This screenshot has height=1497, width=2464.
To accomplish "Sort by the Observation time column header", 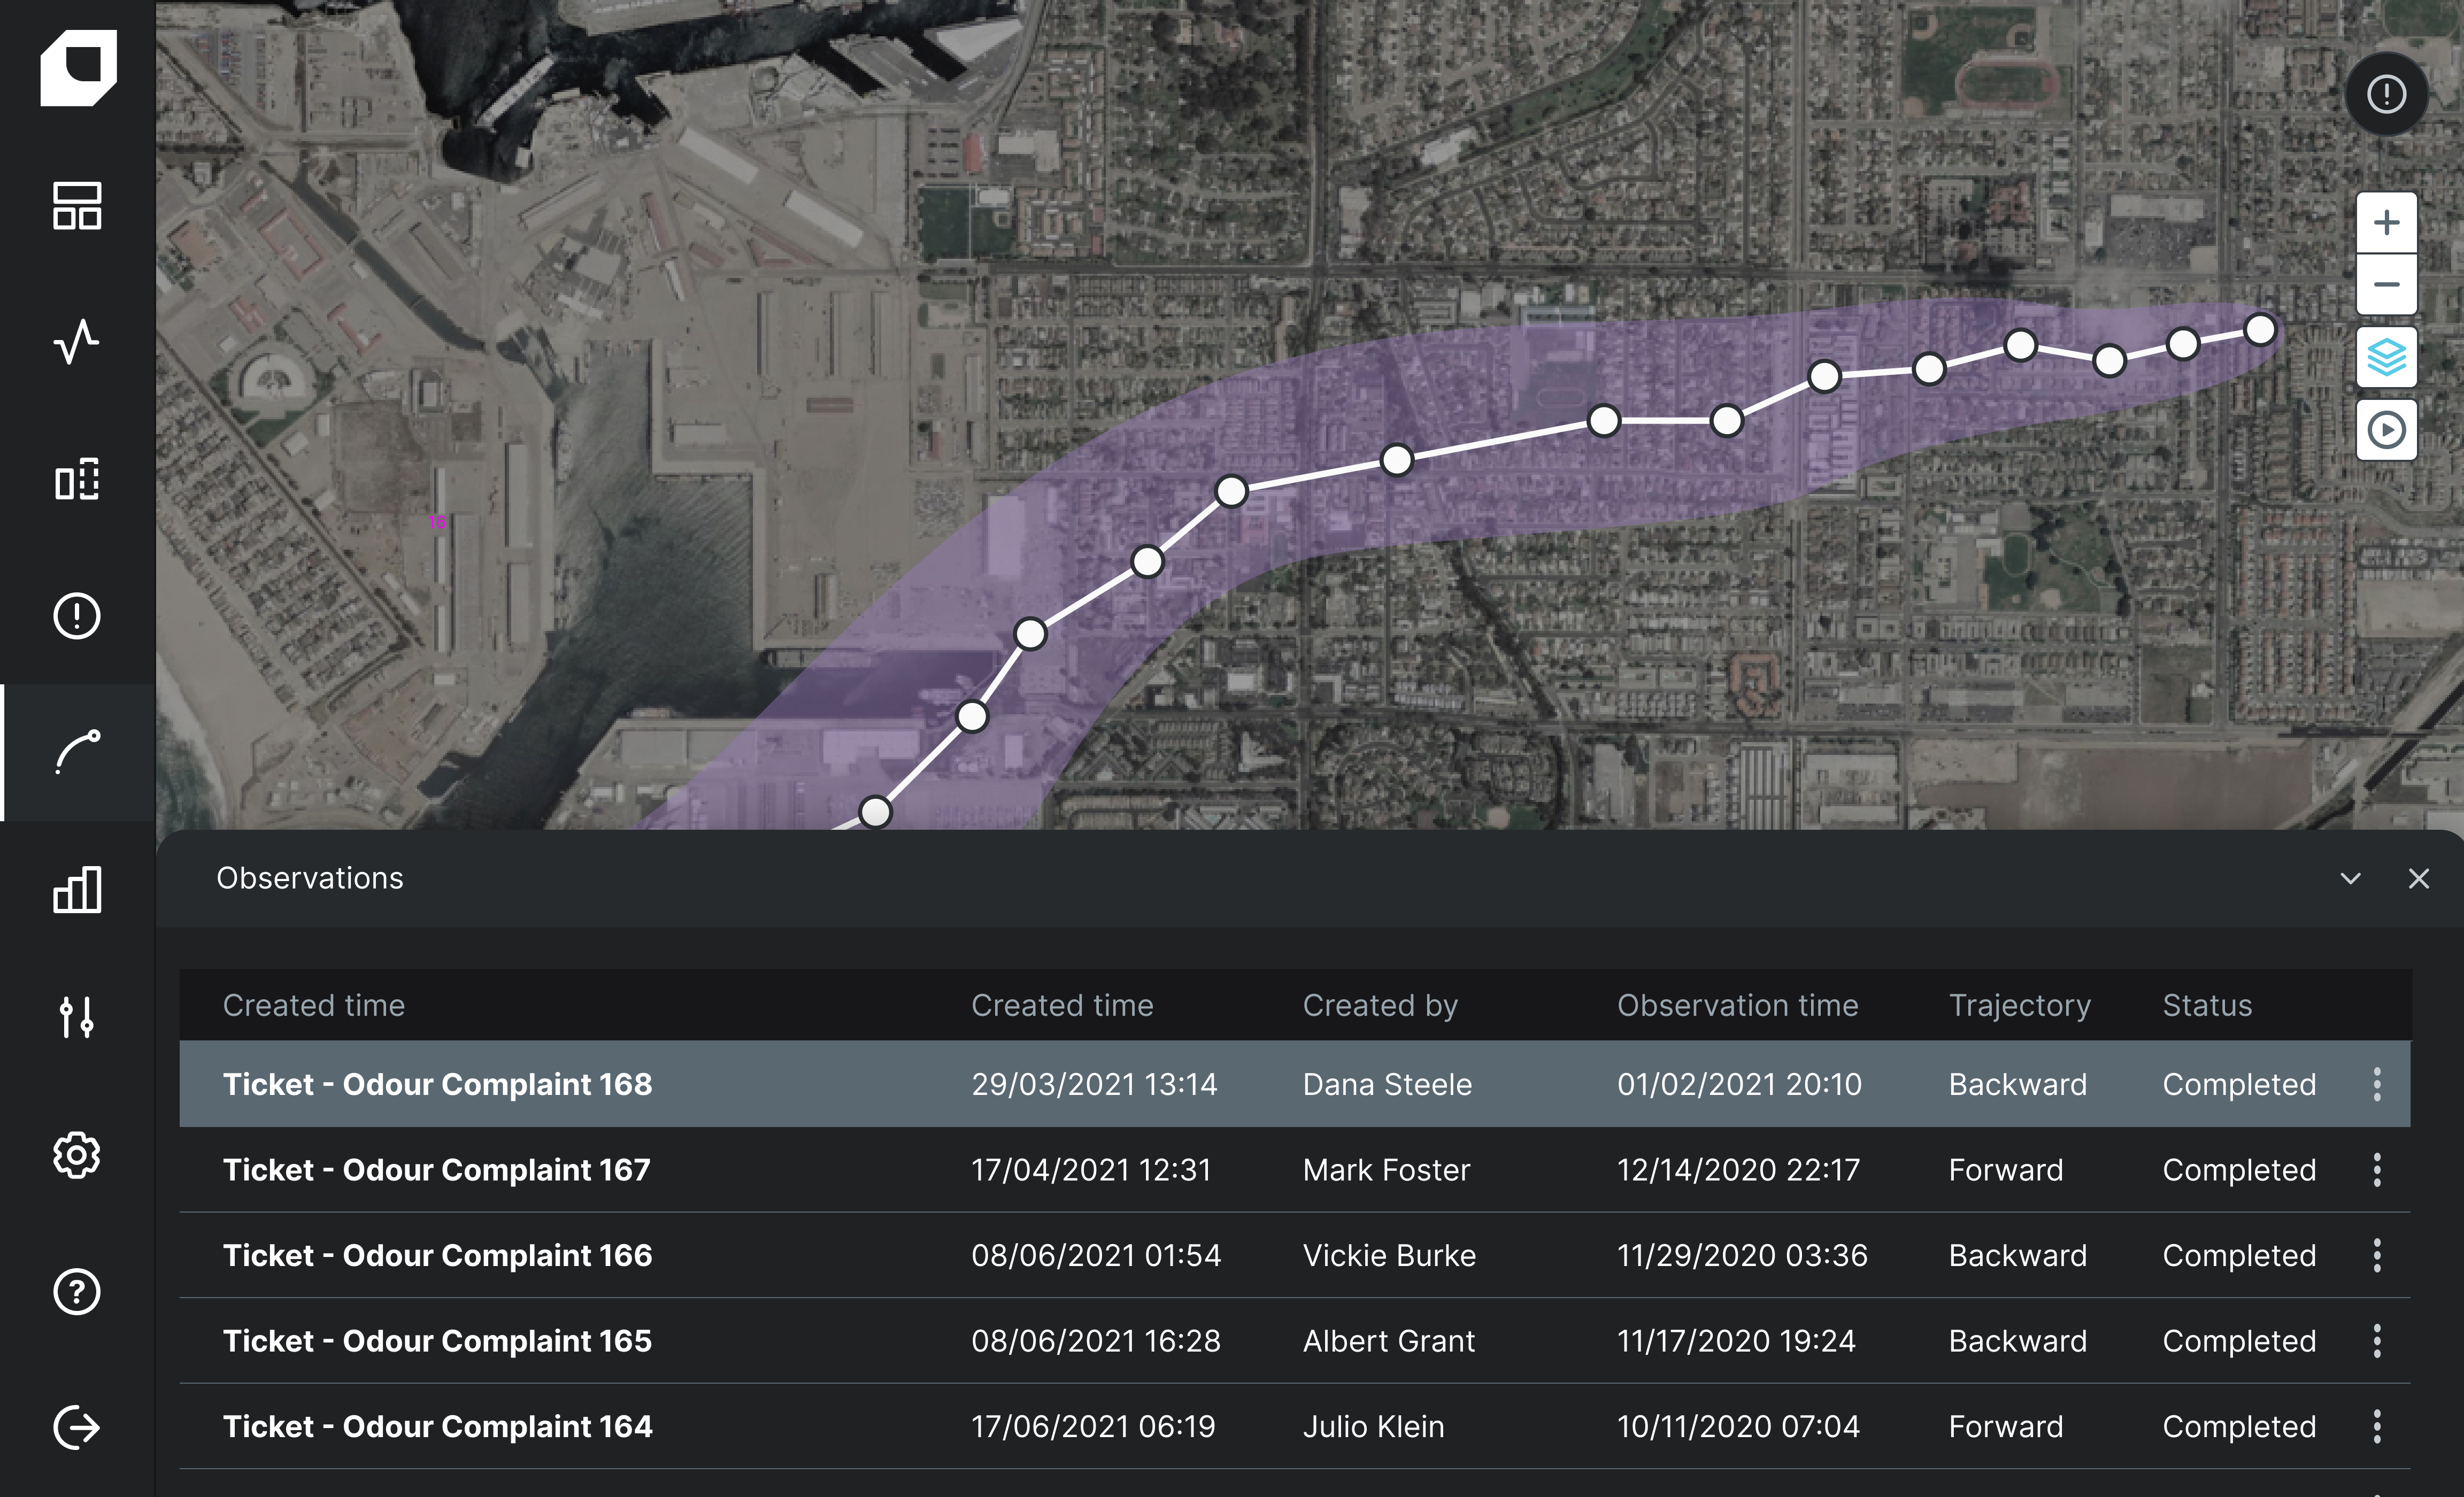I will pyautogui.click(x=1737, y=1005).
